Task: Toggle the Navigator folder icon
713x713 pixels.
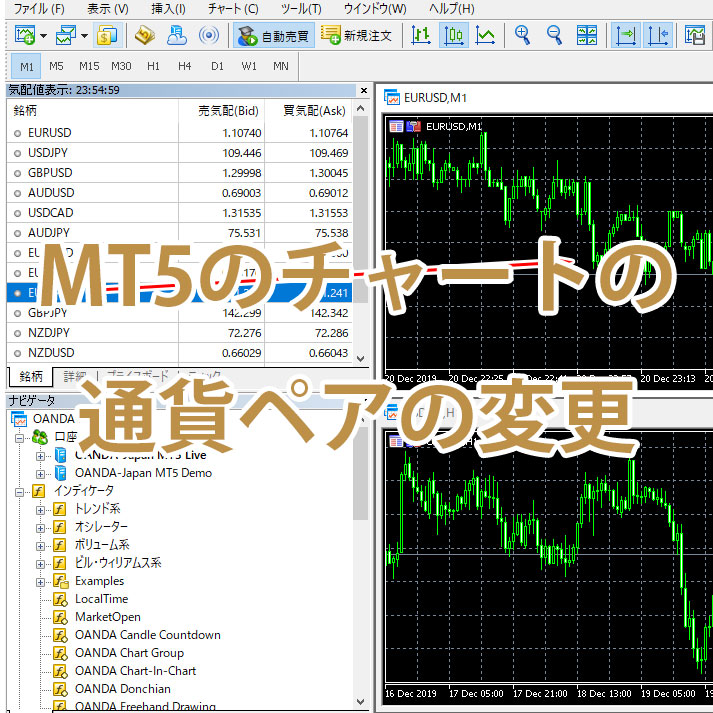Action: click(x=145, y=35)
